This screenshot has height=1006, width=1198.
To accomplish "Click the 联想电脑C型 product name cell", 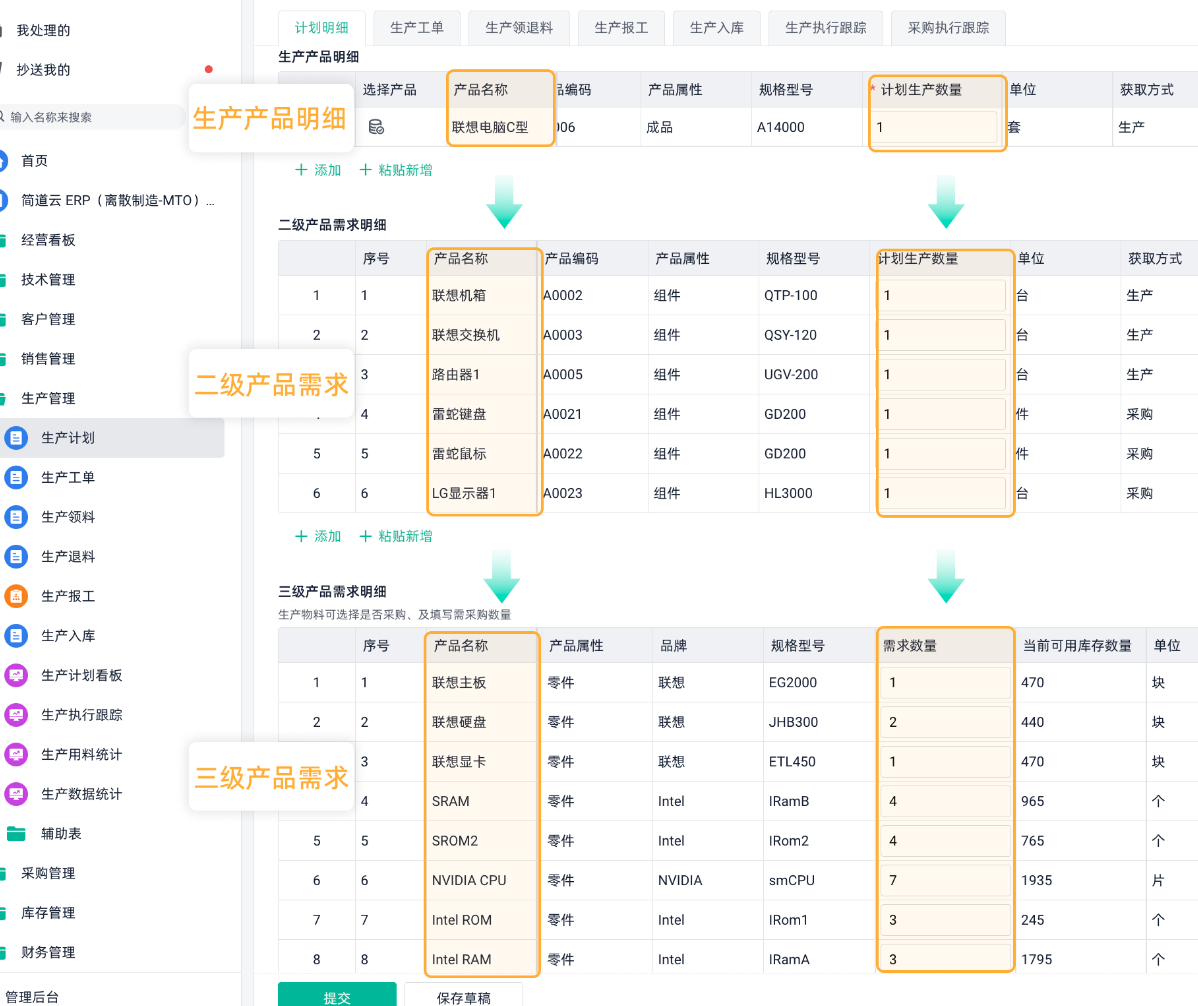I will coord(490,128).
